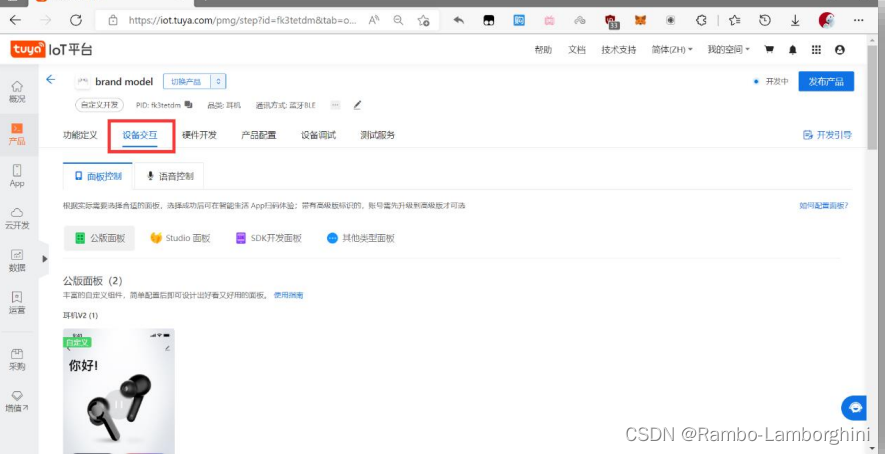This screenshot has width=885, height=454.
Task: Open 运营 operations in sidebar
Action: 17,303
